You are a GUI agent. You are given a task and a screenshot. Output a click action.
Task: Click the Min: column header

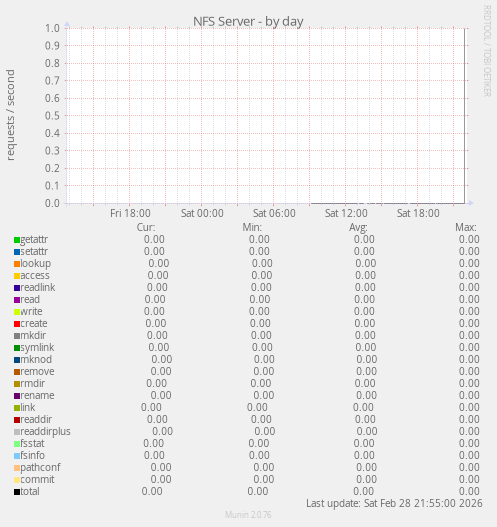click(252, 228)
